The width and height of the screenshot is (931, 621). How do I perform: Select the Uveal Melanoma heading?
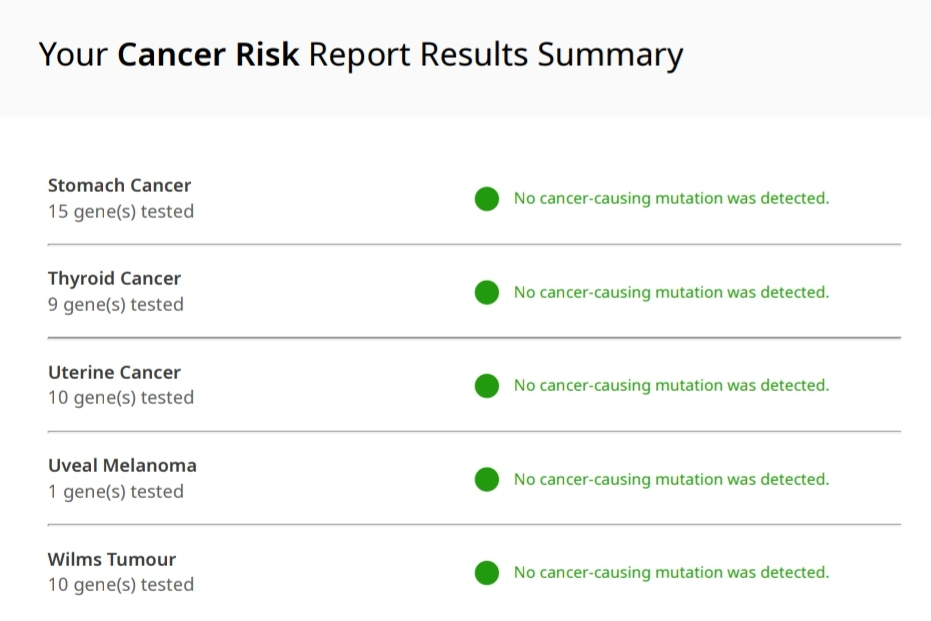click(122, 465)
